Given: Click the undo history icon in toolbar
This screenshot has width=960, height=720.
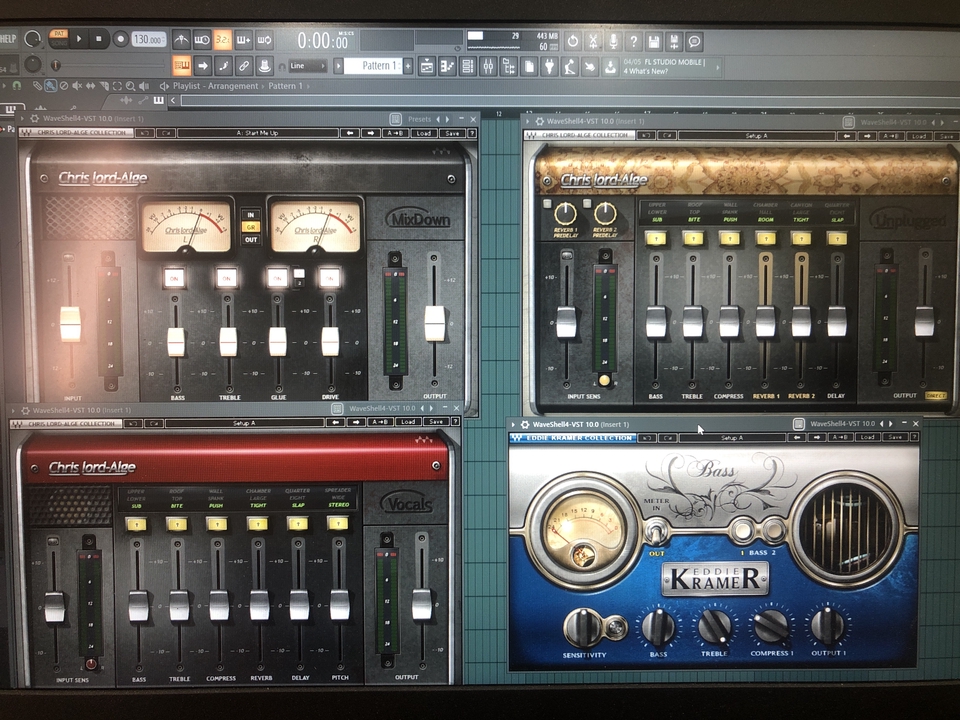Looking at the screenshot, I should coord(572,42).
